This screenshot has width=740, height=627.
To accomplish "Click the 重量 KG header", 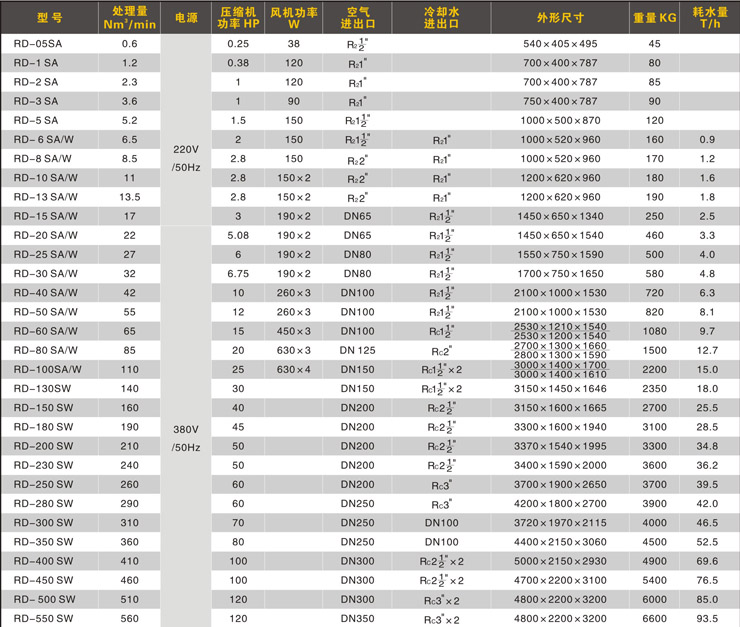I will click(x=654, y=18).
